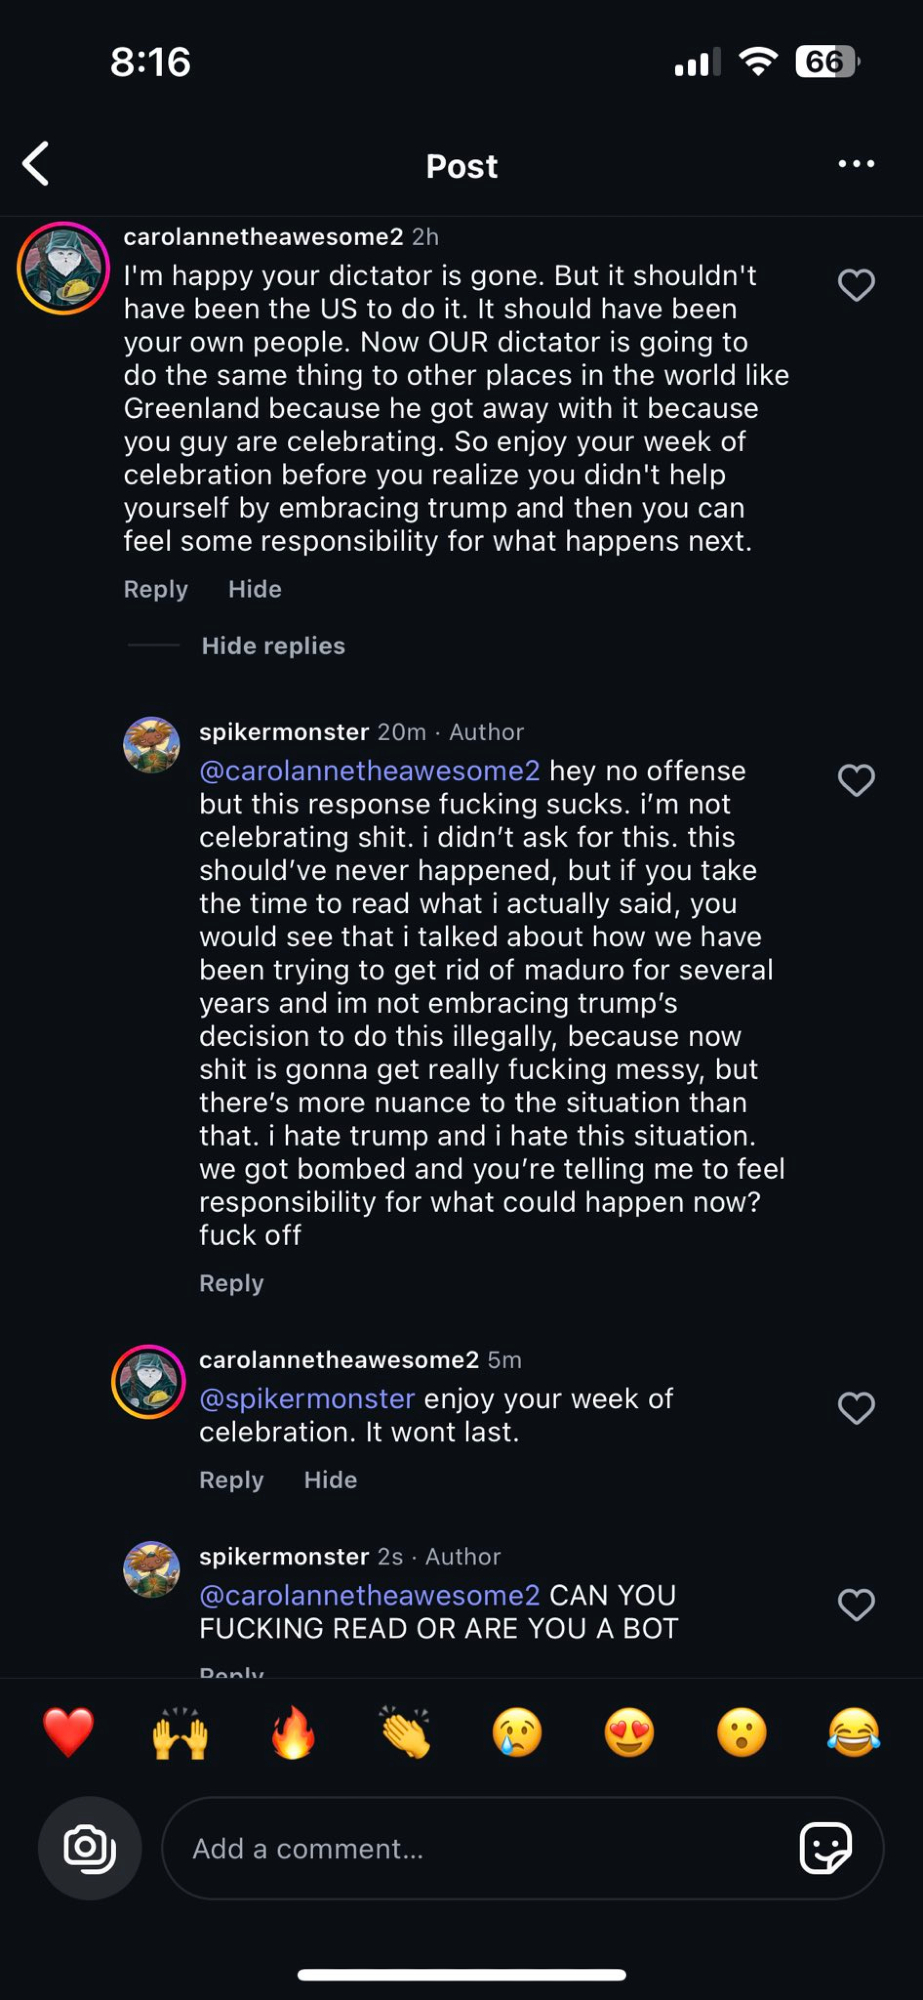The height and width of the screenshot is (2000, 923).
Task: Like spikermonster's 20m reply
Action: pyautogui.click(x=856, y=780)
